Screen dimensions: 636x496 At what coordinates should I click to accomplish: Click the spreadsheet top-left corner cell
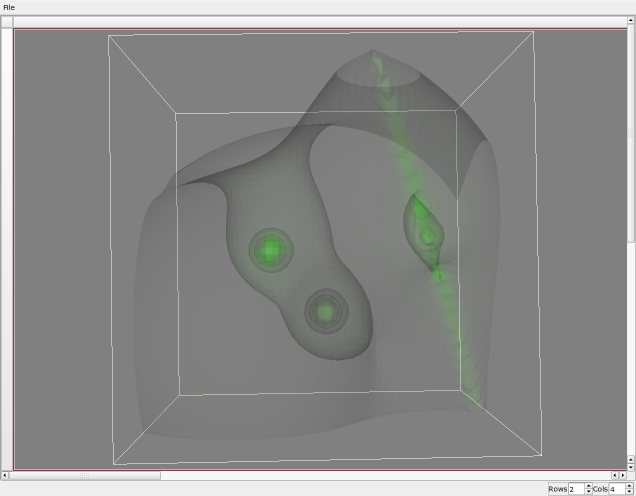pos(7,22)
